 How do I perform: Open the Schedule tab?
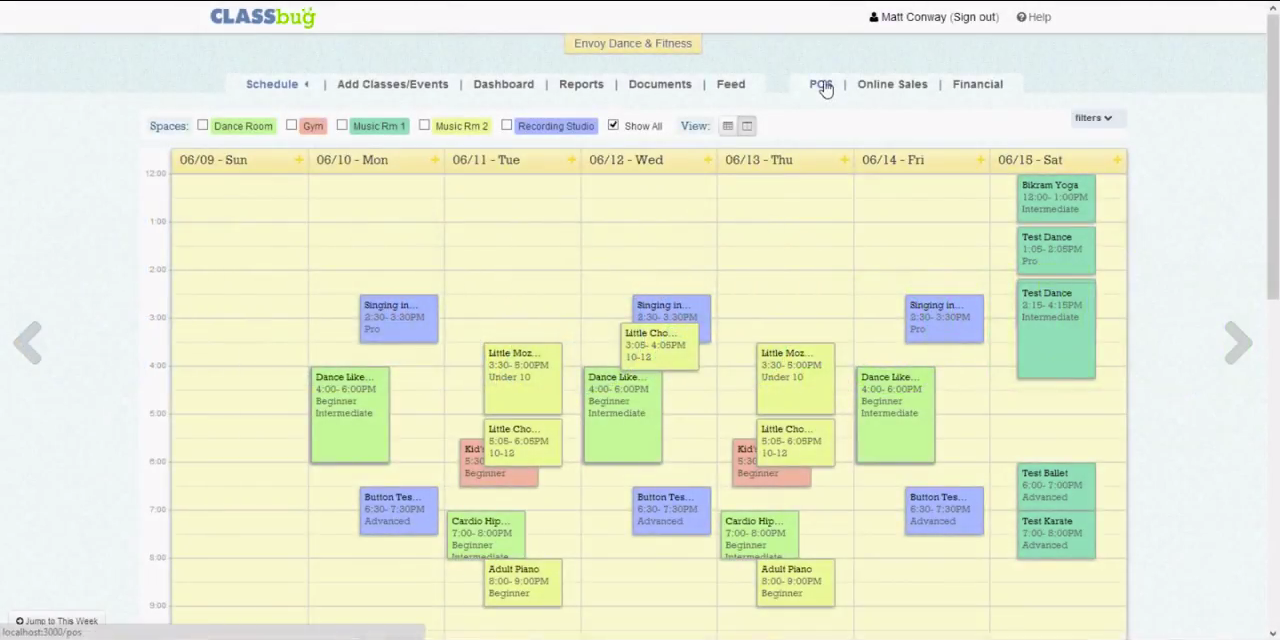[x=272, y=84]
